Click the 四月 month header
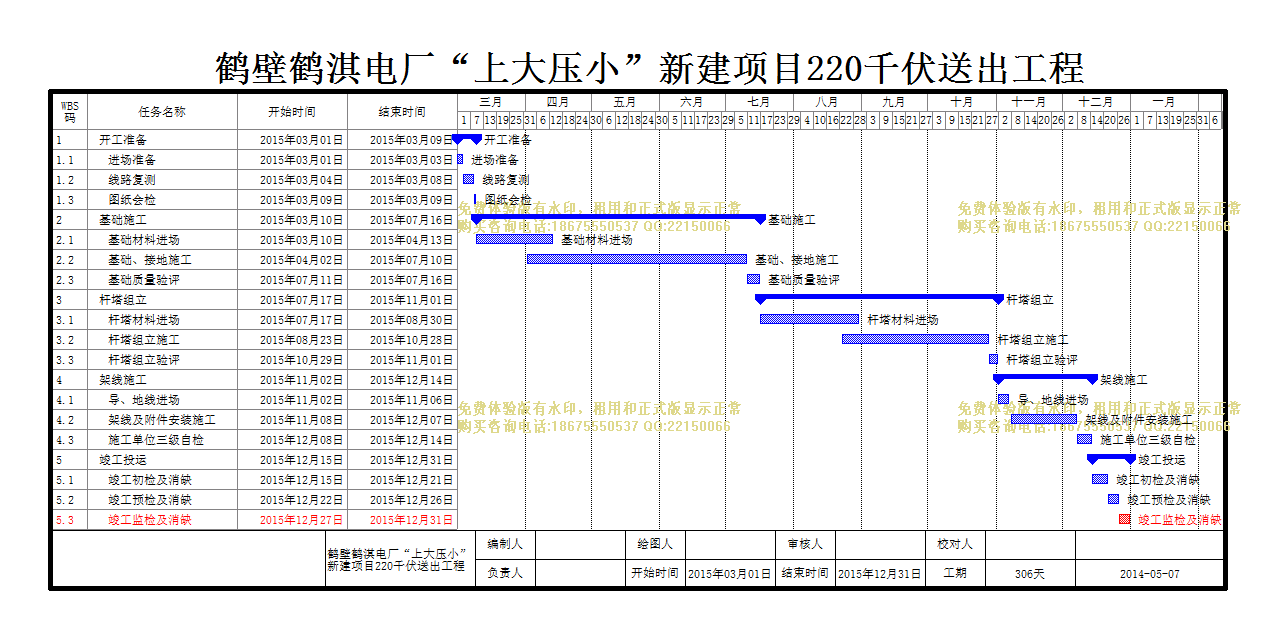 558,102
